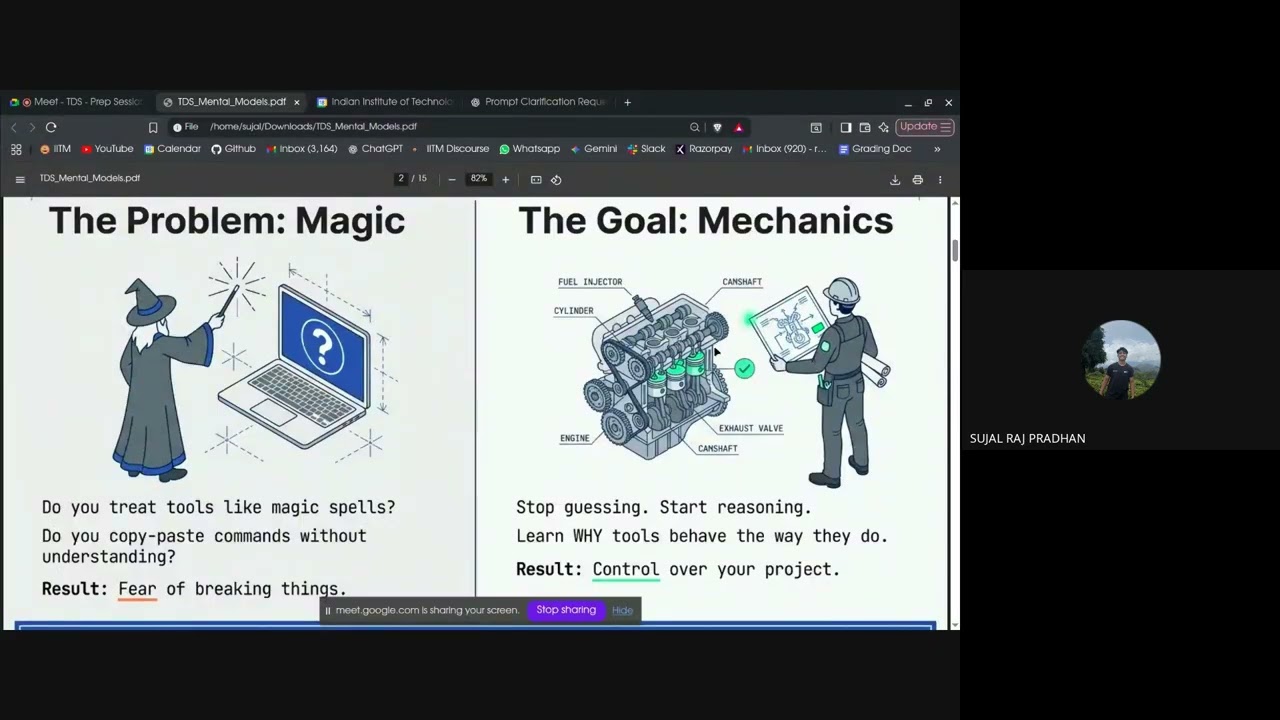Click the fit to page icon
The width and height of the screenshot is (1280, 720).
536,180
